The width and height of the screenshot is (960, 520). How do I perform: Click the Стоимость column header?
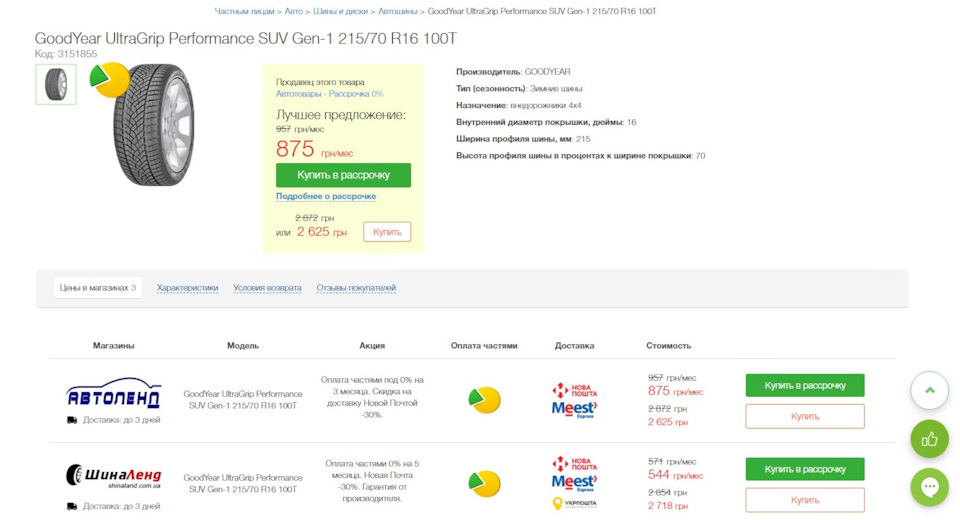coord(669,345)
